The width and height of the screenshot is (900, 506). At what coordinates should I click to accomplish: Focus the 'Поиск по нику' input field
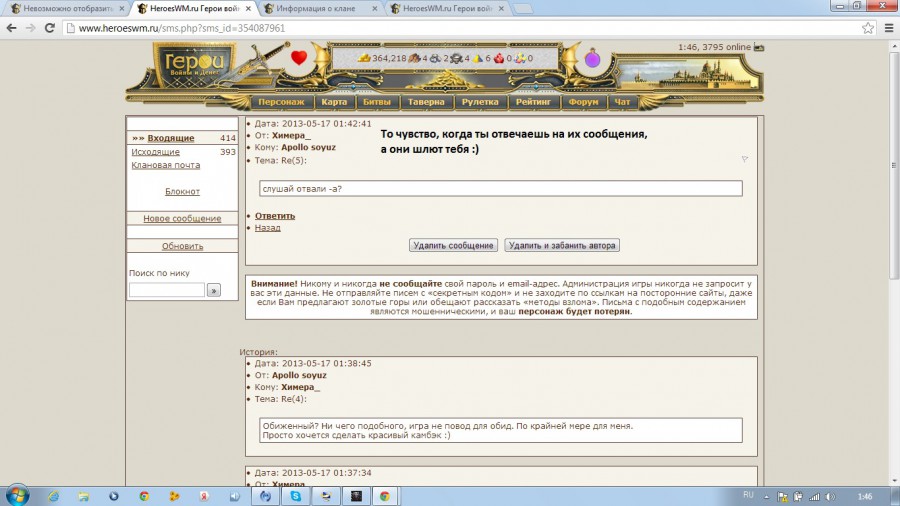(x=166, y=290)
